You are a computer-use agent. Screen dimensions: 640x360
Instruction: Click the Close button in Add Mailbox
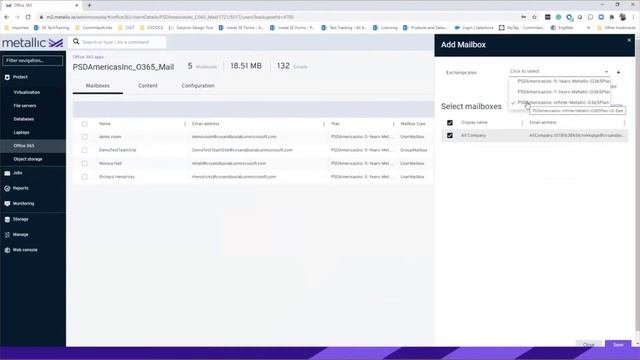pyautogui.click(x=589, y=344)
